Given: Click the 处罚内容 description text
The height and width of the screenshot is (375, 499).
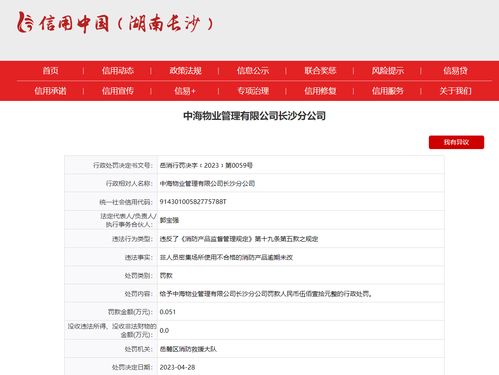Looking at the screenshot, I should click(x=266, y=294).
